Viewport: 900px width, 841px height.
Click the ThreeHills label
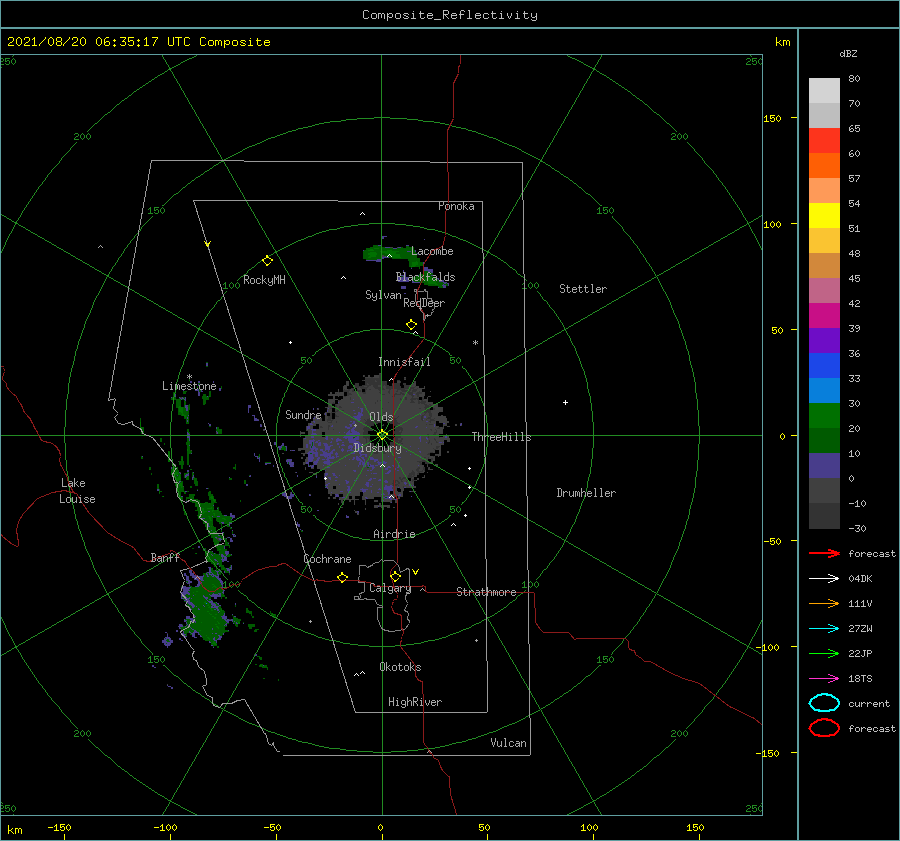pos(501,437)
